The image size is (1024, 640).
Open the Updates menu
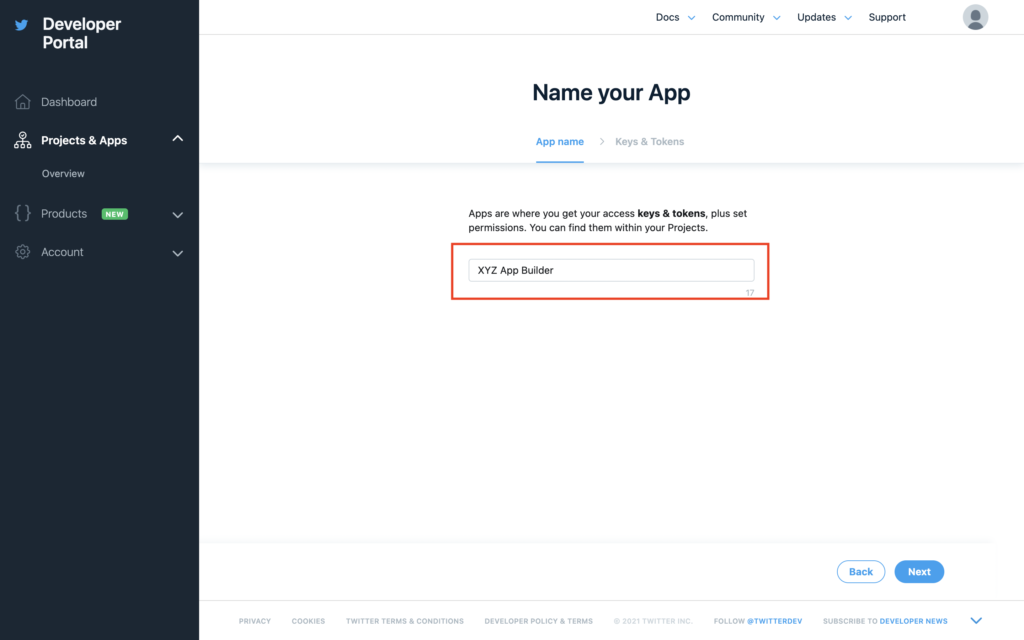pos(816,17)
